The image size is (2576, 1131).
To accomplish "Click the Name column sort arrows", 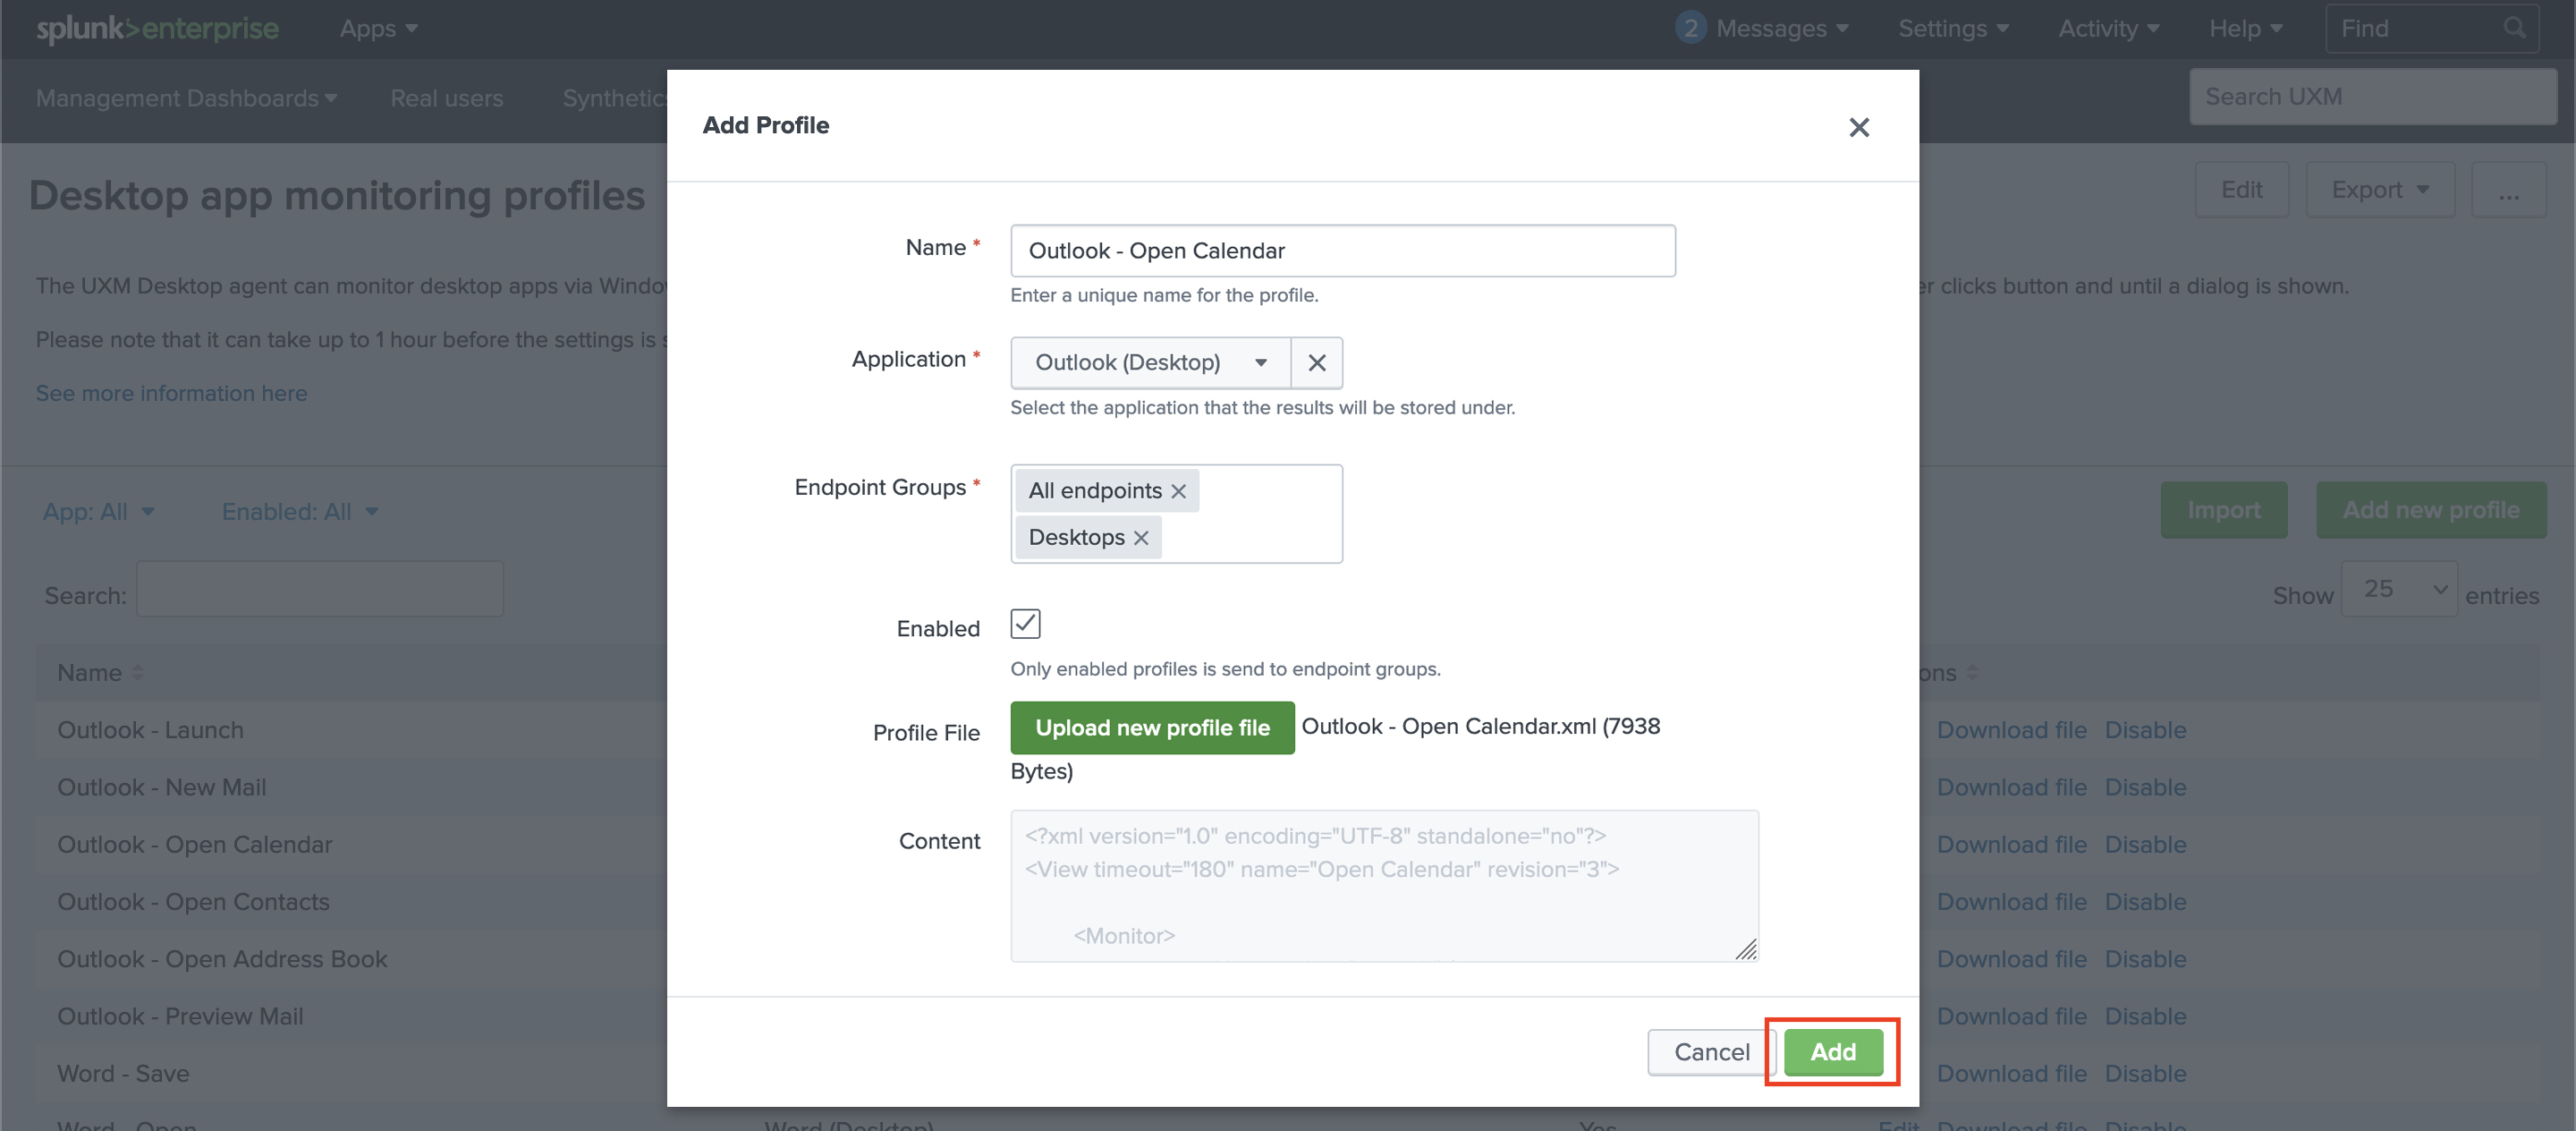I will 137,673.
